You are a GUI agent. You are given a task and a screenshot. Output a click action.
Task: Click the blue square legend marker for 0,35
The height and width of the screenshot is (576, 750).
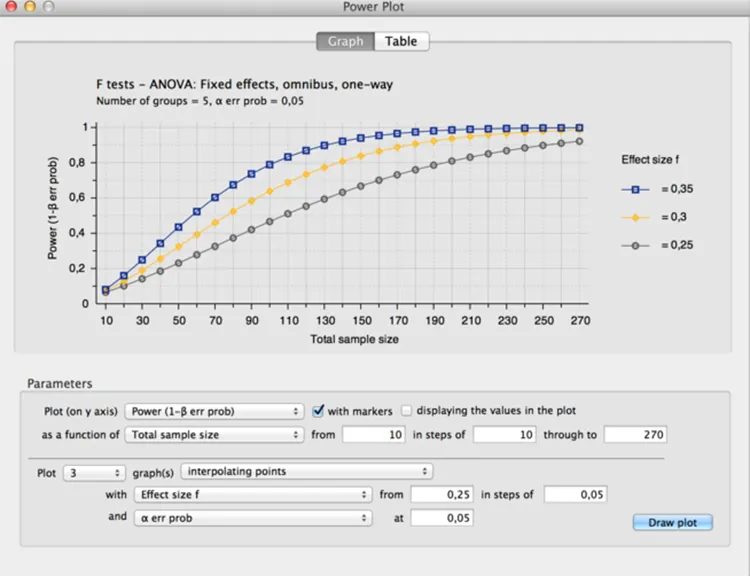[635, 189]
